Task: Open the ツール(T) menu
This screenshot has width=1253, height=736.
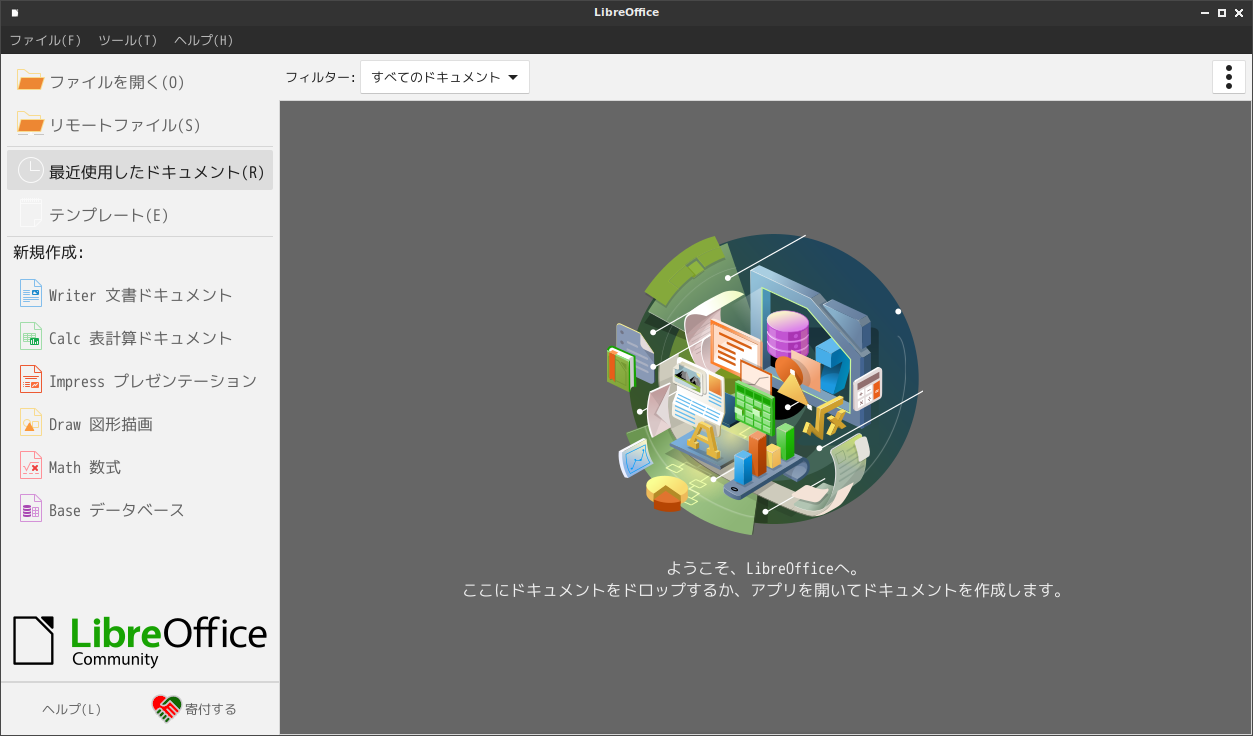Action: pyautogui.click(x=128, y=40)
